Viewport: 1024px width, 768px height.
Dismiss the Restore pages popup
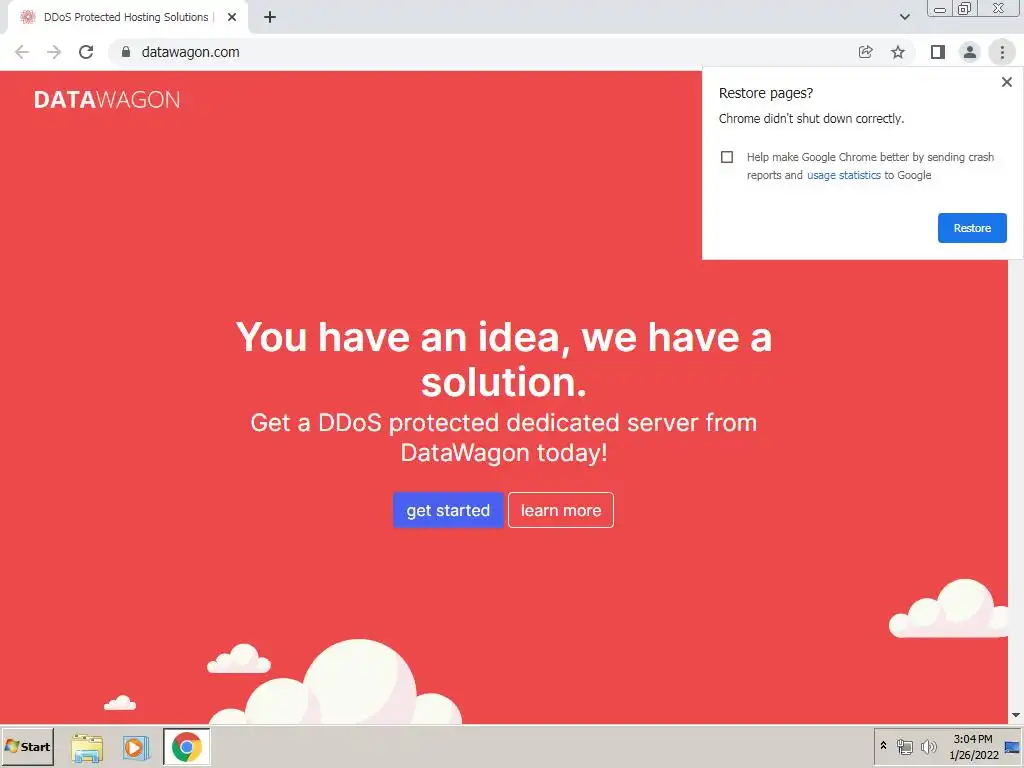tap(1006, 82)
